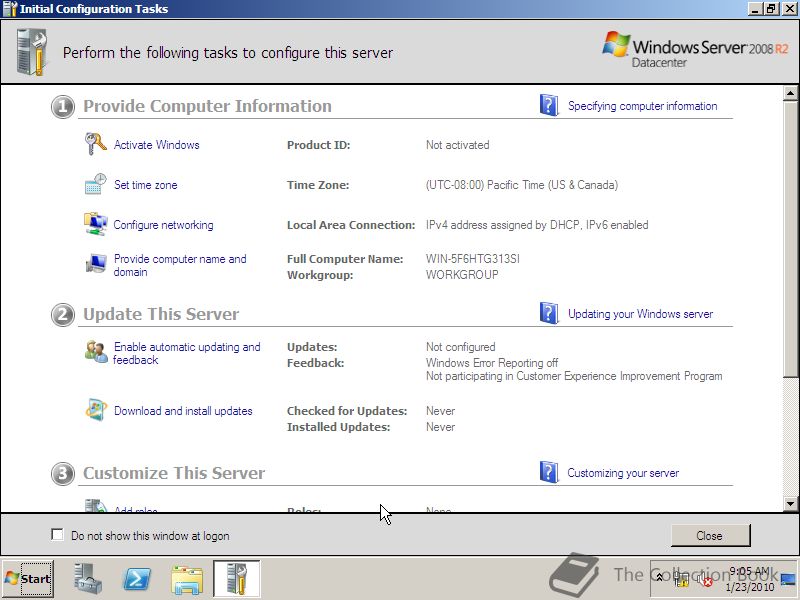Open the Start menu
Screen dimensions: 800x600
[x=28, y=579]
